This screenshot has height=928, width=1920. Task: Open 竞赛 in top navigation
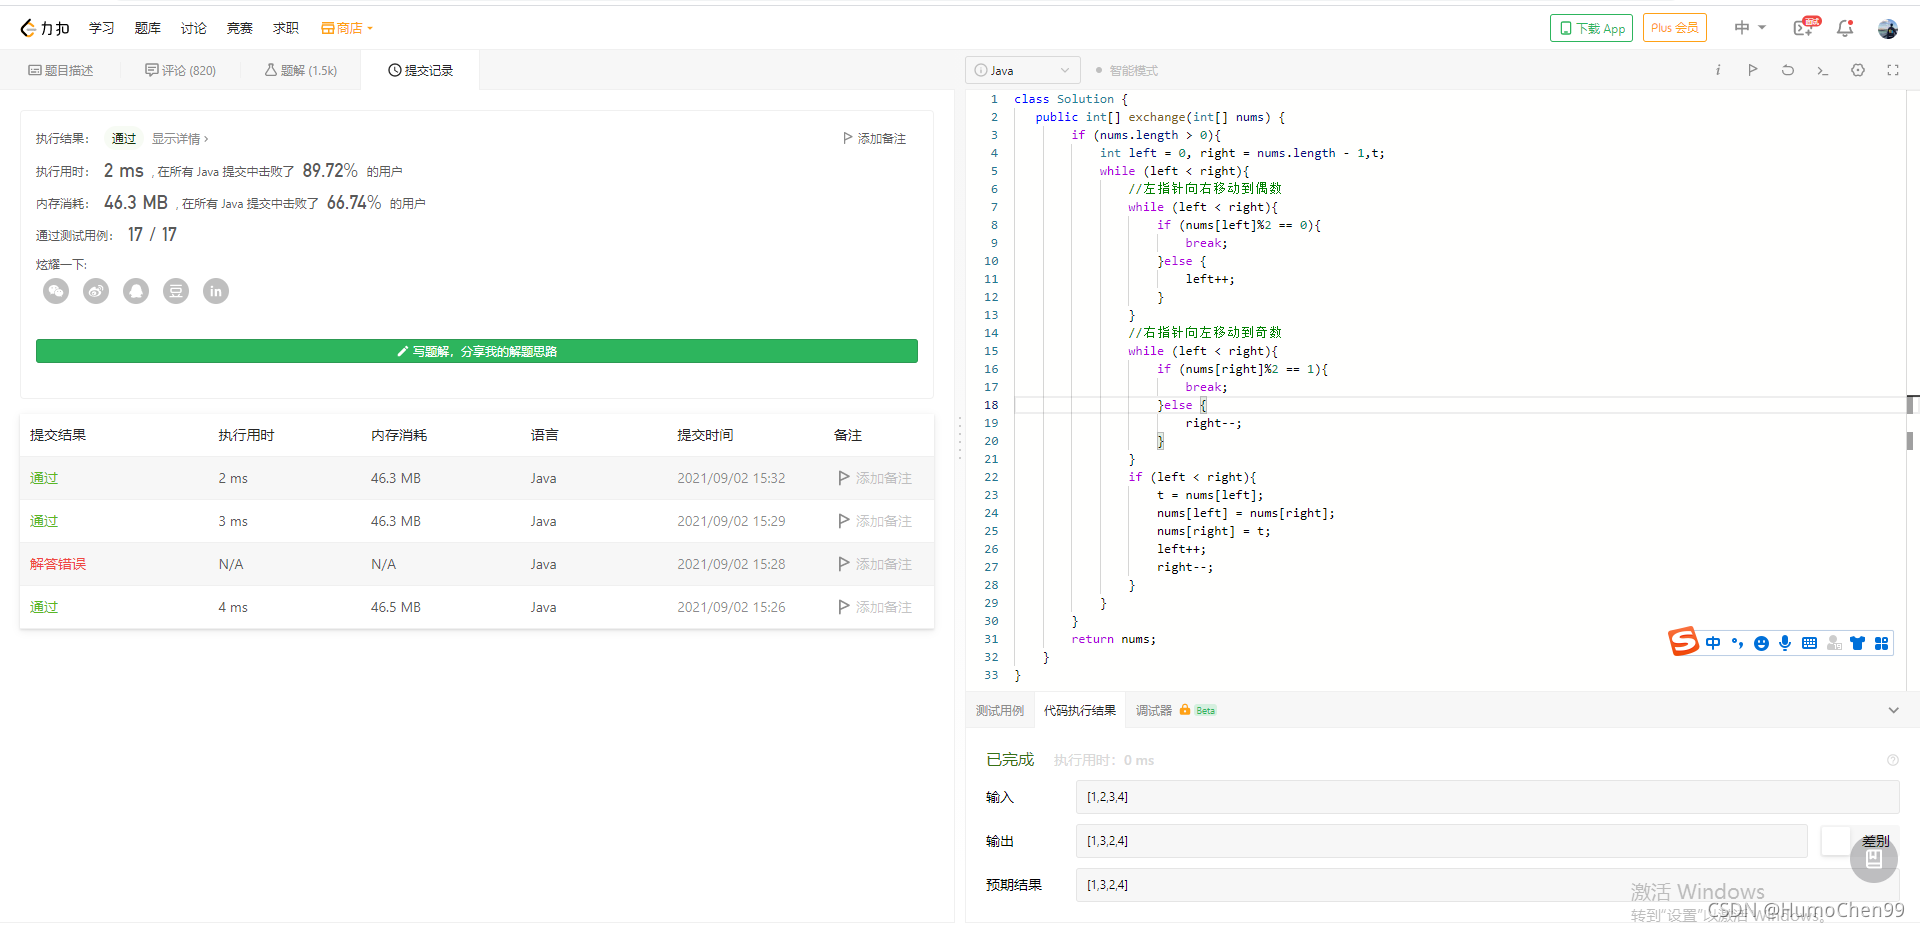[x=240, y=28]
